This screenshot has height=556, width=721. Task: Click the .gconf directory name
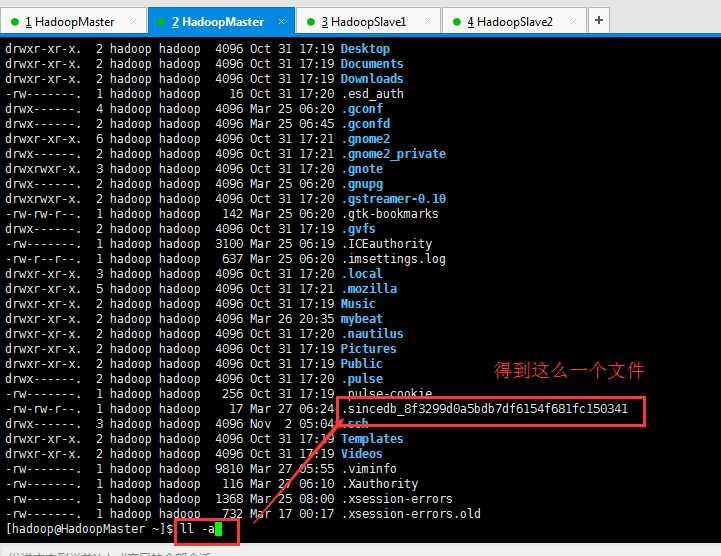[x=362, y=109]
